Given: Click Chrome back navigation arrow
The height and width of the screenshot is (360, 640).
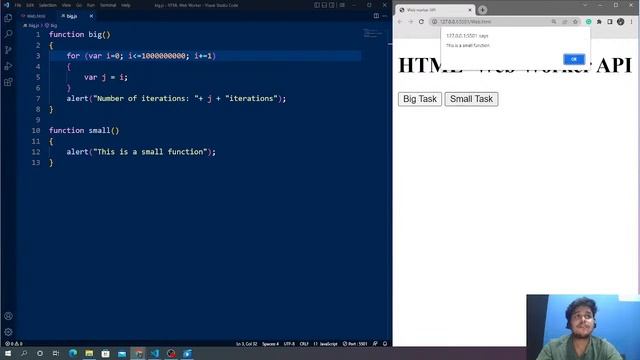Looking at the screenshot, I should [x=400, y=22].
